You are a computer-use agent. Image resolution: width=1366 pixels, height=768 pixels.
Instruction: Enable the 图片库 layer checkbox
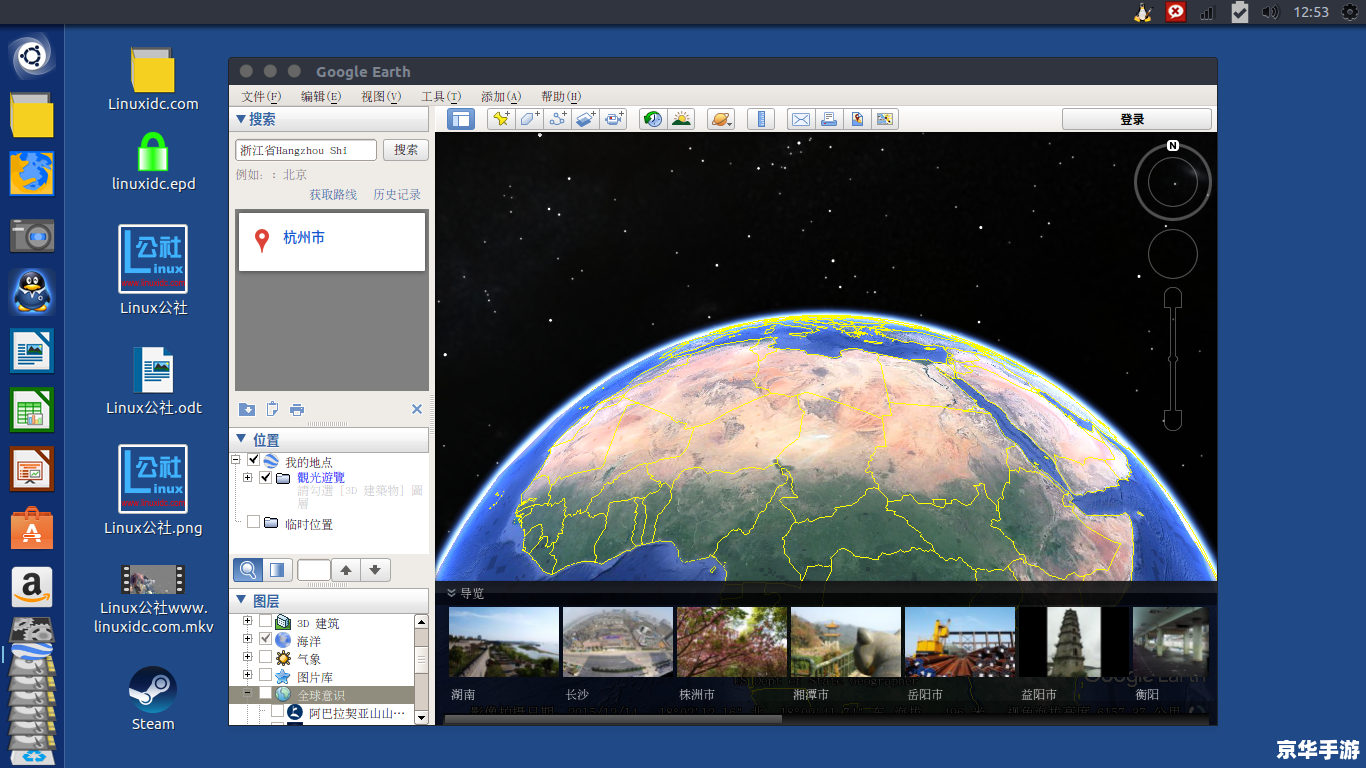tap(265, 675)
